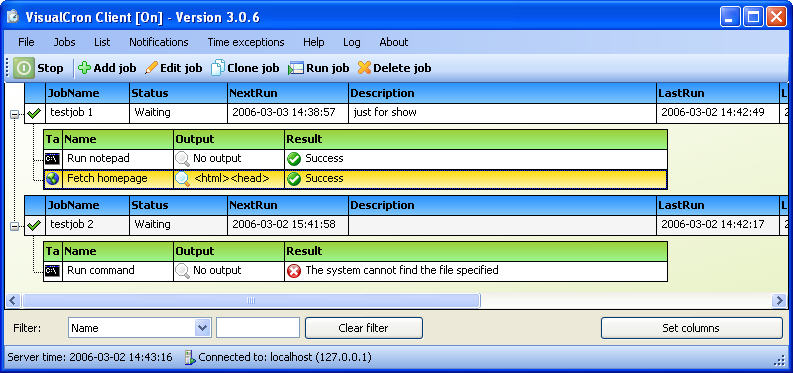The height and width of the screenshot is (373, 793).
Task: Open the Filter Name dropdown
Action: pos(202,328)
